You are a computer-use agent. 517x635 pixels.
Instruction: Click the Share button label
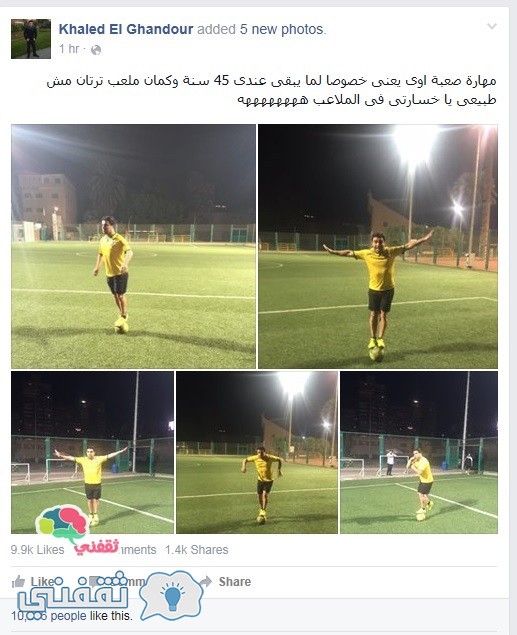click(x=235, y=582)
